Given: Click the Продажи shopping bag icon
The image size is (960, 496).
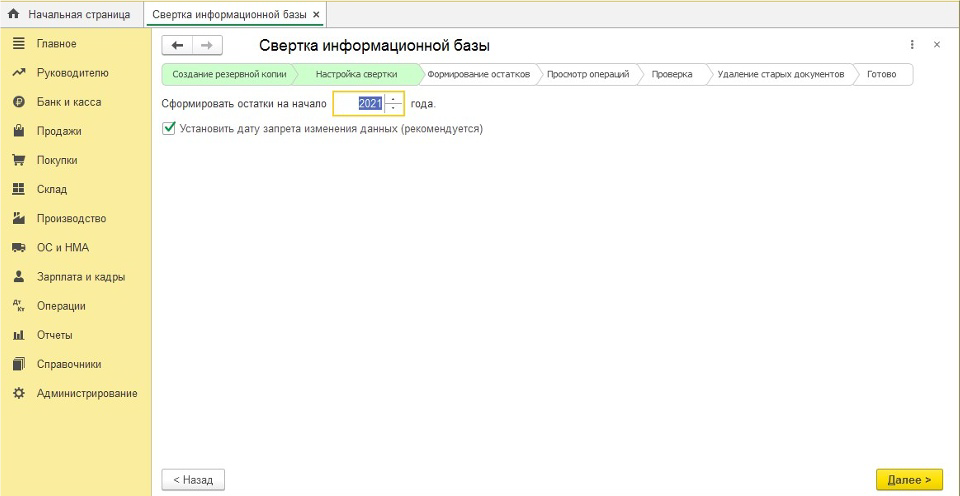Looking at the screenshot, I should [18, 131].
